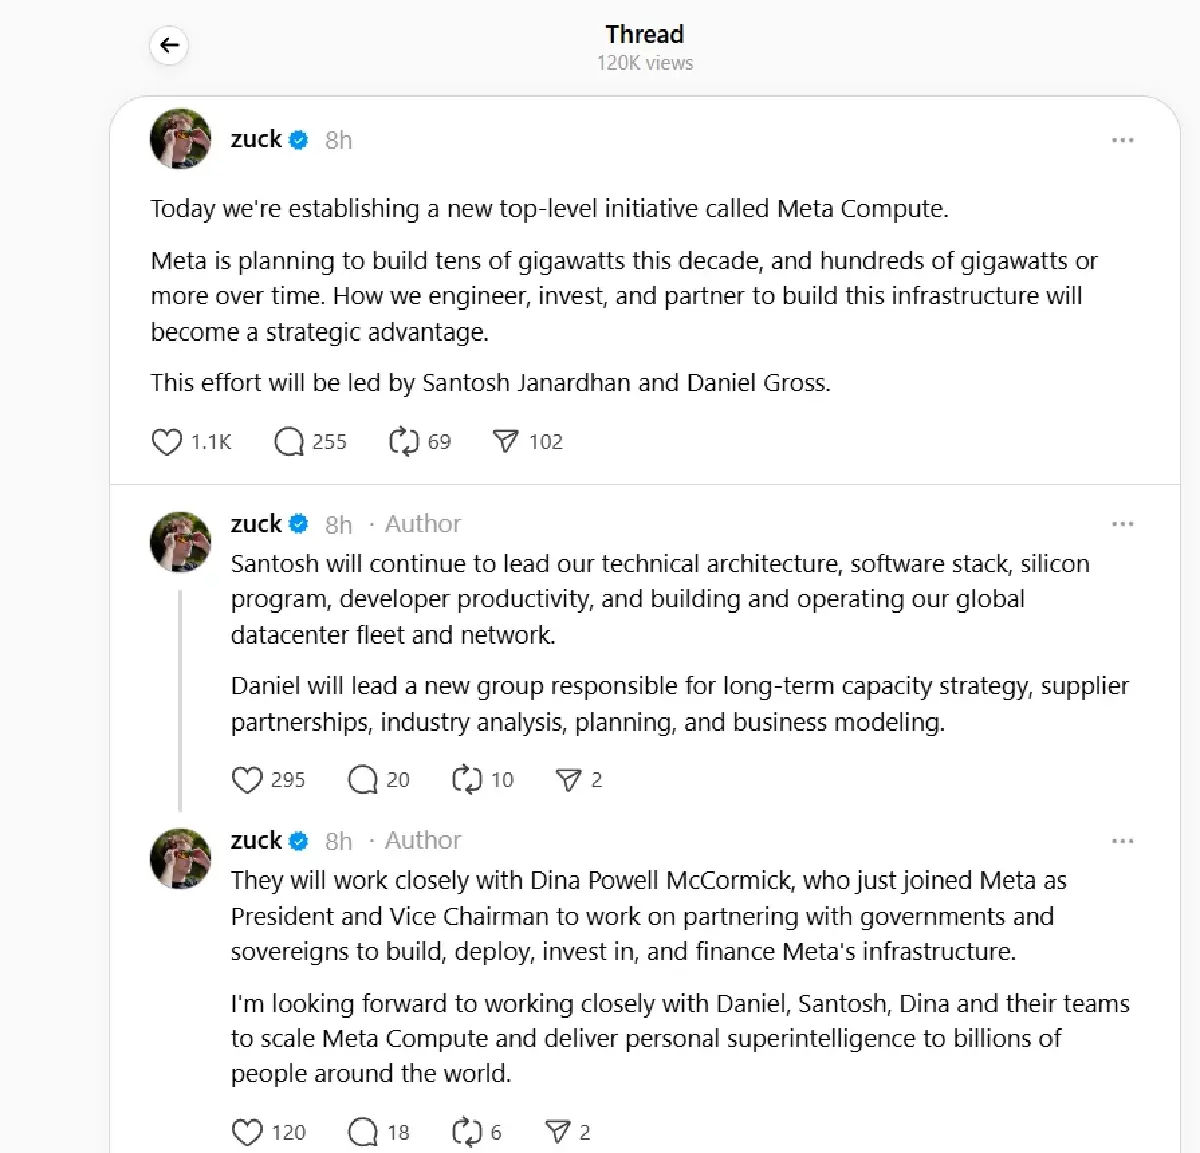This screenshot has height=1153, width=1200.
Task: Reply to the post with 20 comments
Action: pos(362,780)
